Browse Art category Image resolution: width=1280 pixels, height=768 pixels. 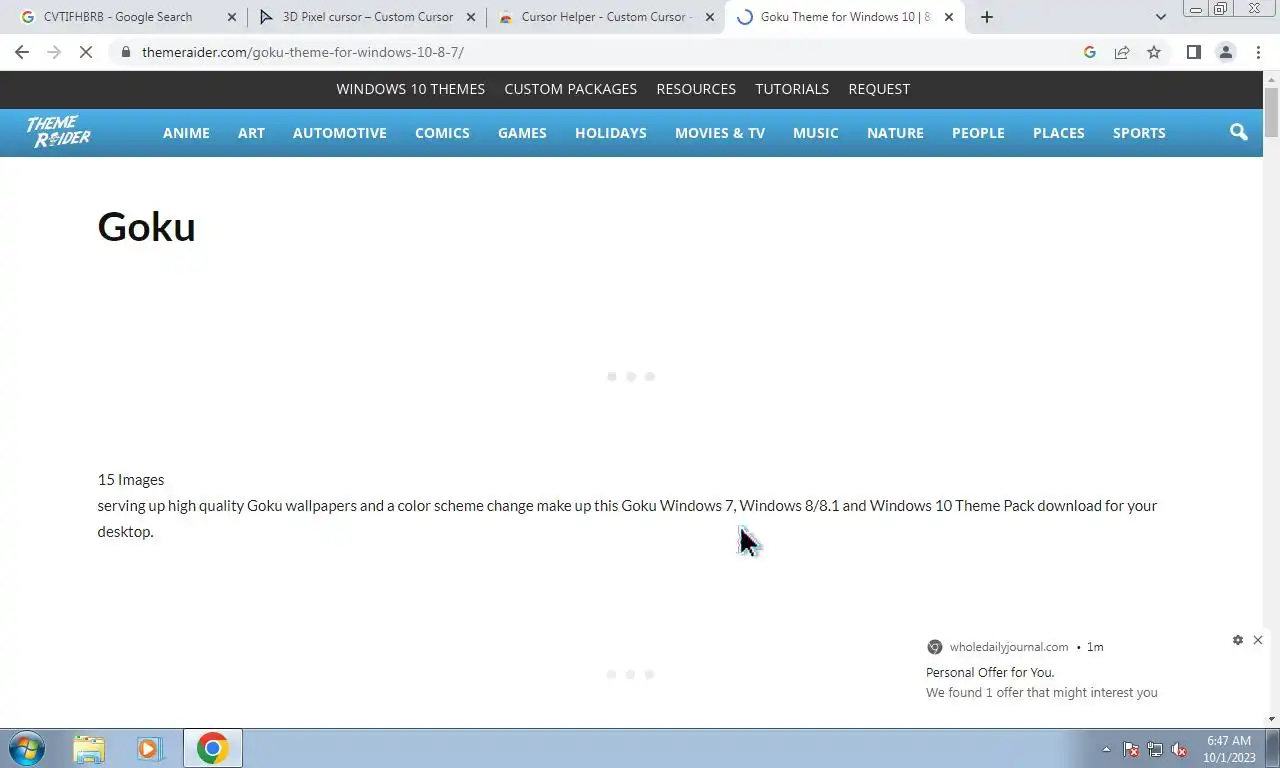[251, 133]
